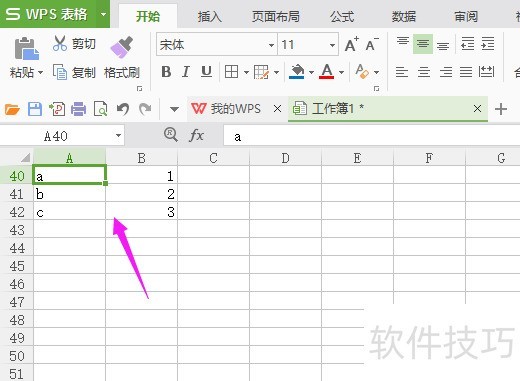Click the Increase font size icon
Screen dimensions: 520x381
(x=351, y=44)
